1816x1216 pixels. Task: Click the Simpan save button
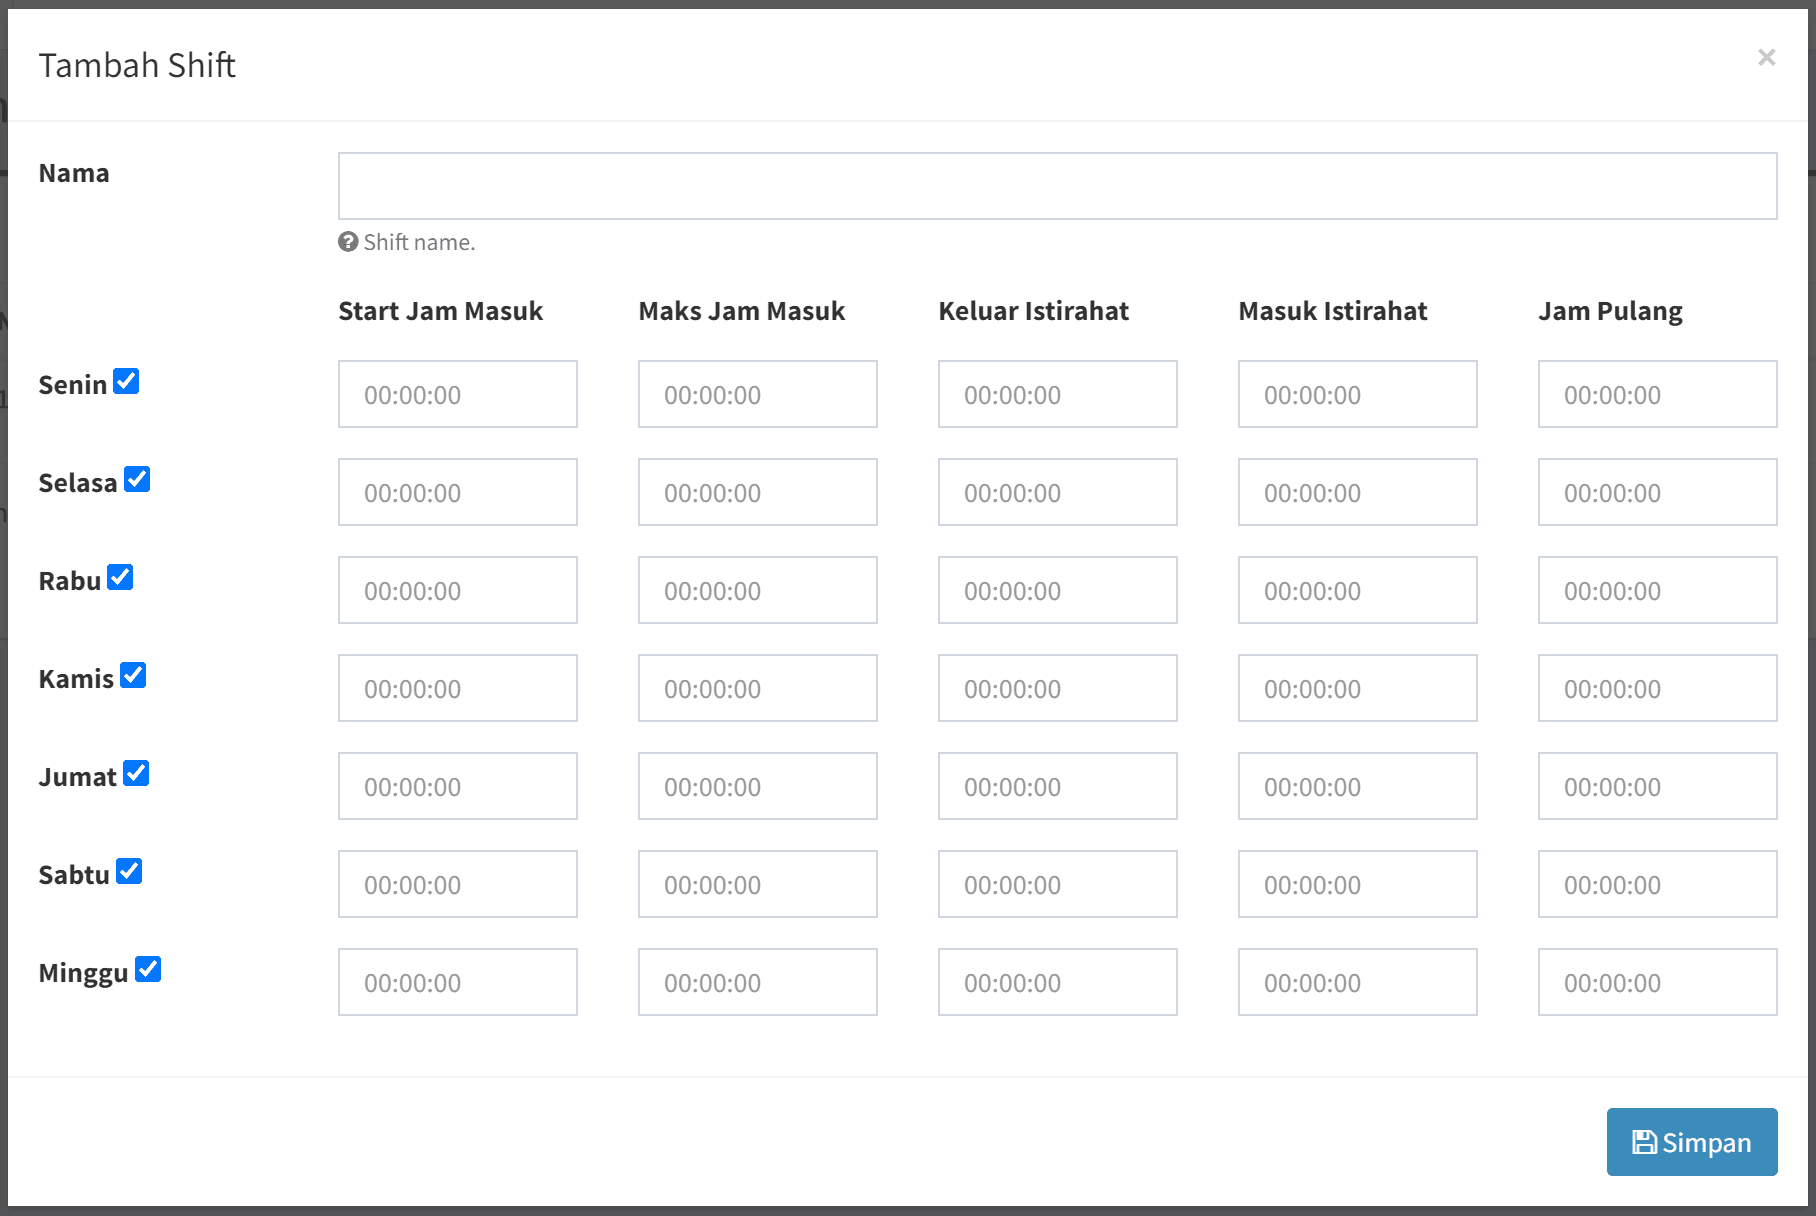1691,1142
